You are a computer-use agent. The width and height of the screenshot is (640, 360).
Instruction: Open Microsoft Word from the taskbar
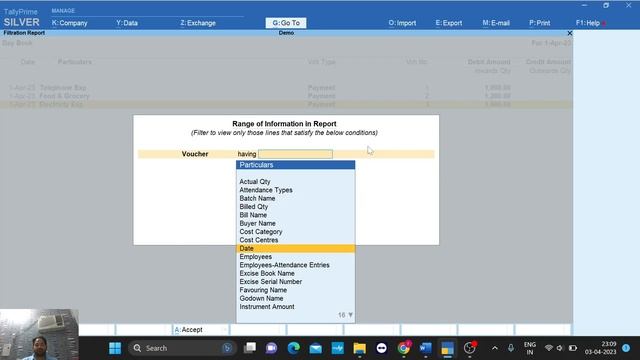tap(425, 348)
